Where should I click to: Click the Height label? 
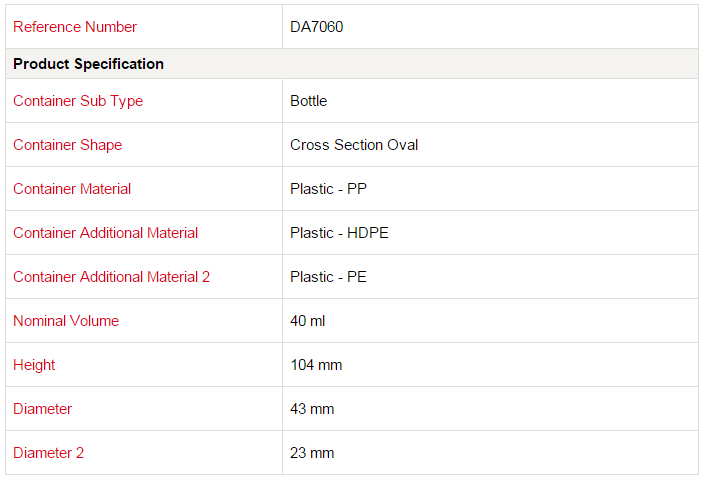(34, 365)
